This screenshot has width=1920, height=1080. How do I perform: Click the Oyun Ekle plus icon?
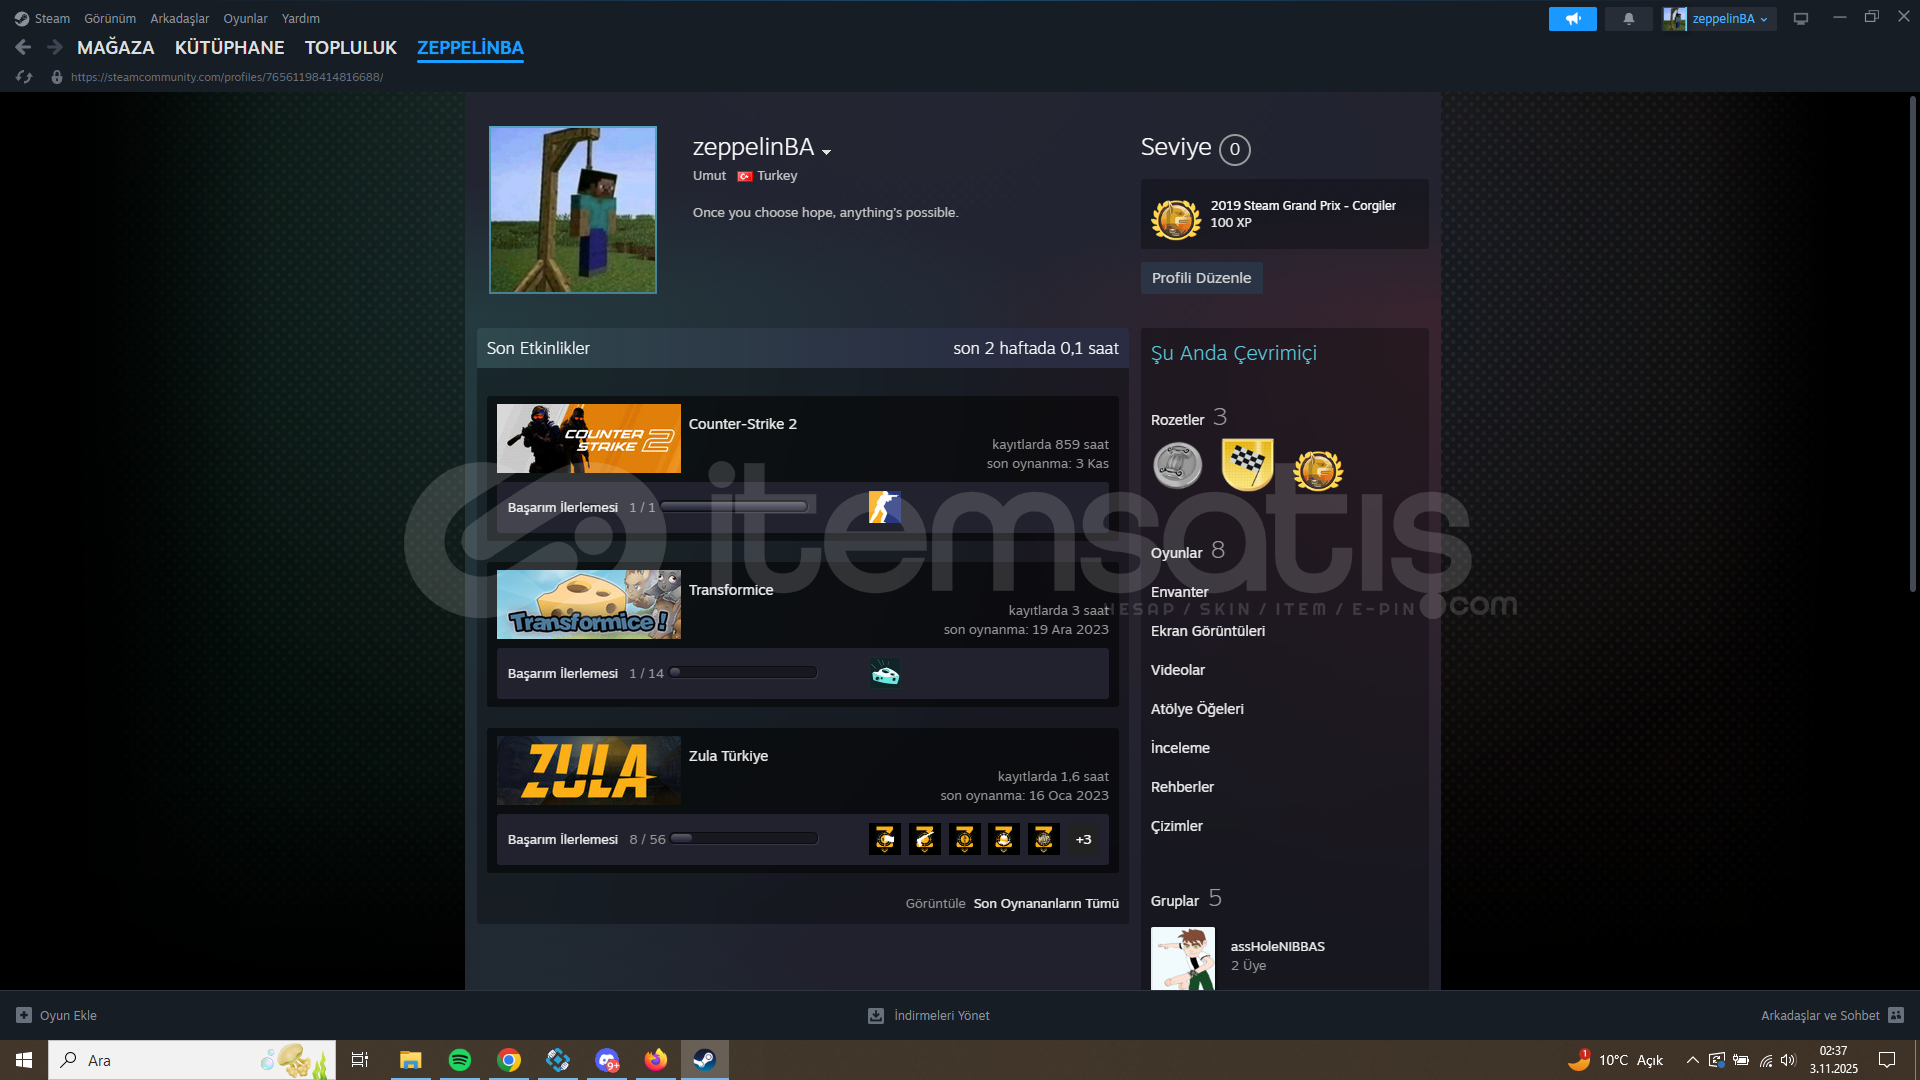[x=24, y=1015]
